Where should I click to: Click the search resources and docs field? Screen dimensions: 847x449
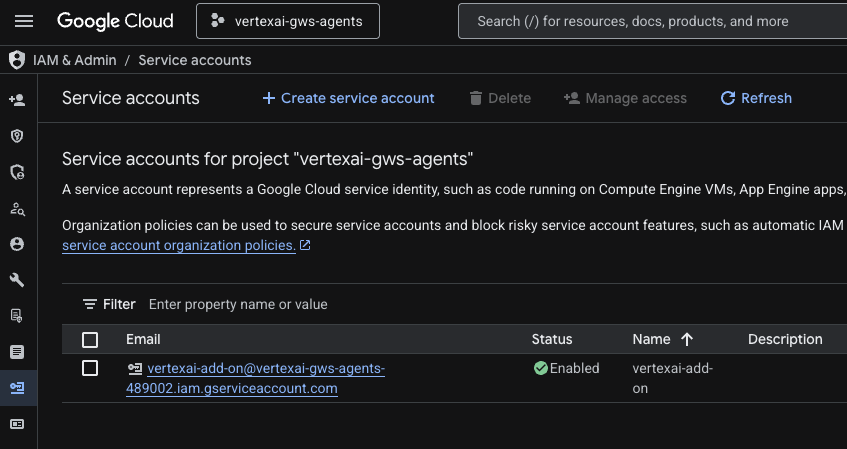[650, 21]
